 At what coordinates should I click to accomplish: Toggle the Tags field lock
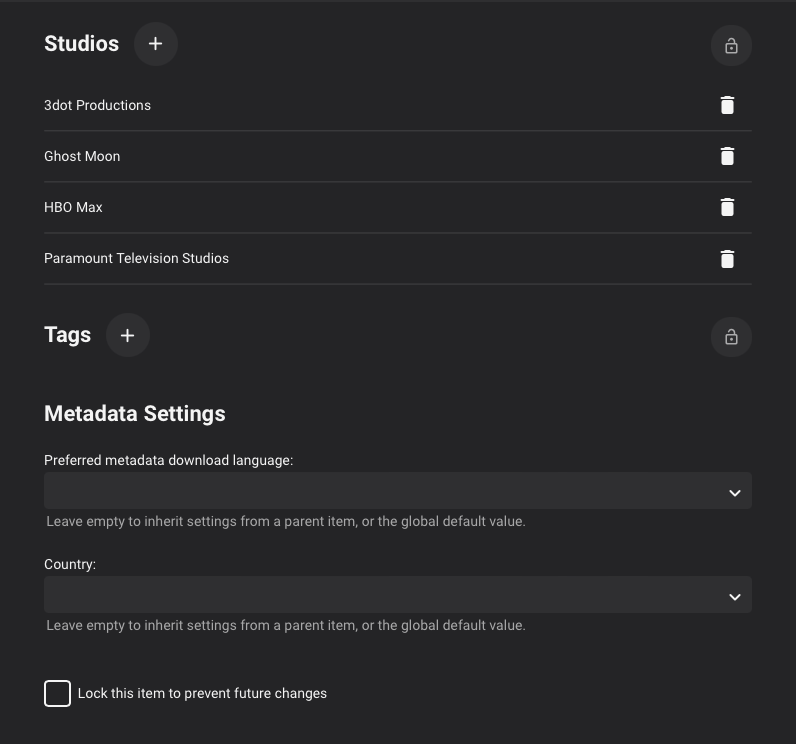pyautogui.click(x=731, y=337)
